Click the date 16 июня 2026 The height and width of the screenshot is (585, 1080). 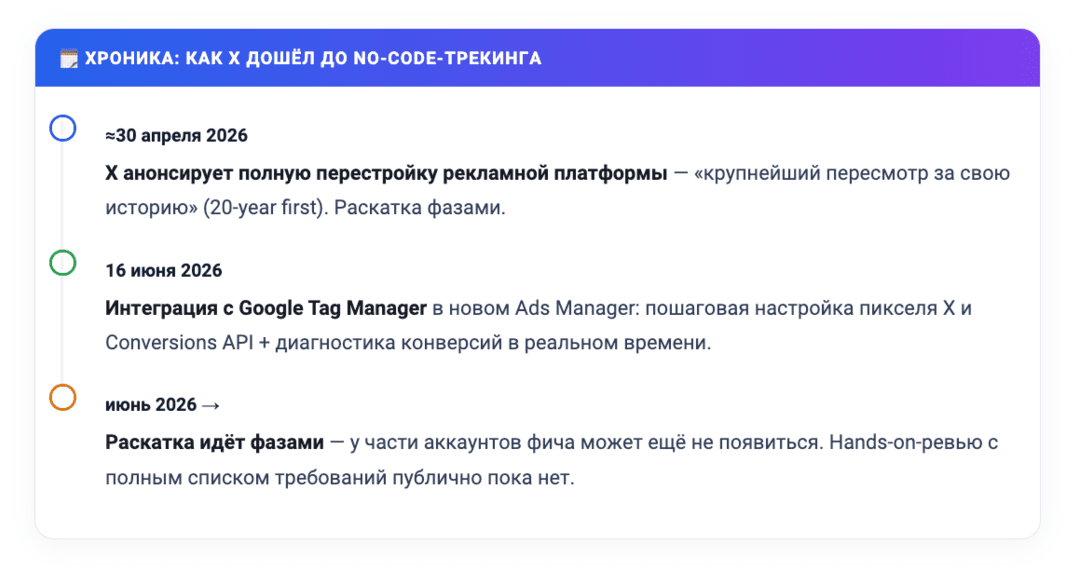click(163, 270)
